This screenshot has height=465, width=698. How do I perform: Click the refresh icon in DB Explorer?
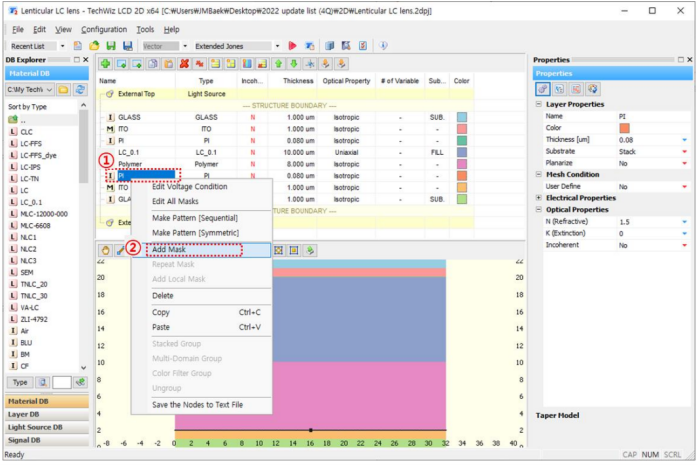(79, 89)
